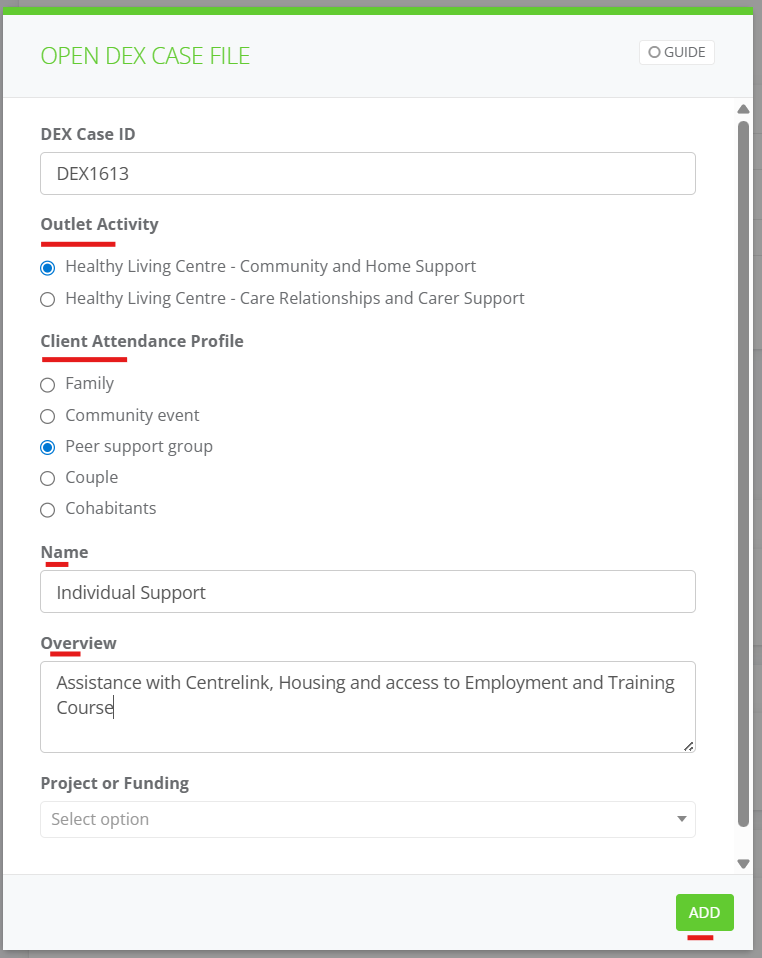Click the Outlet Activity label

tap(100, 224)
